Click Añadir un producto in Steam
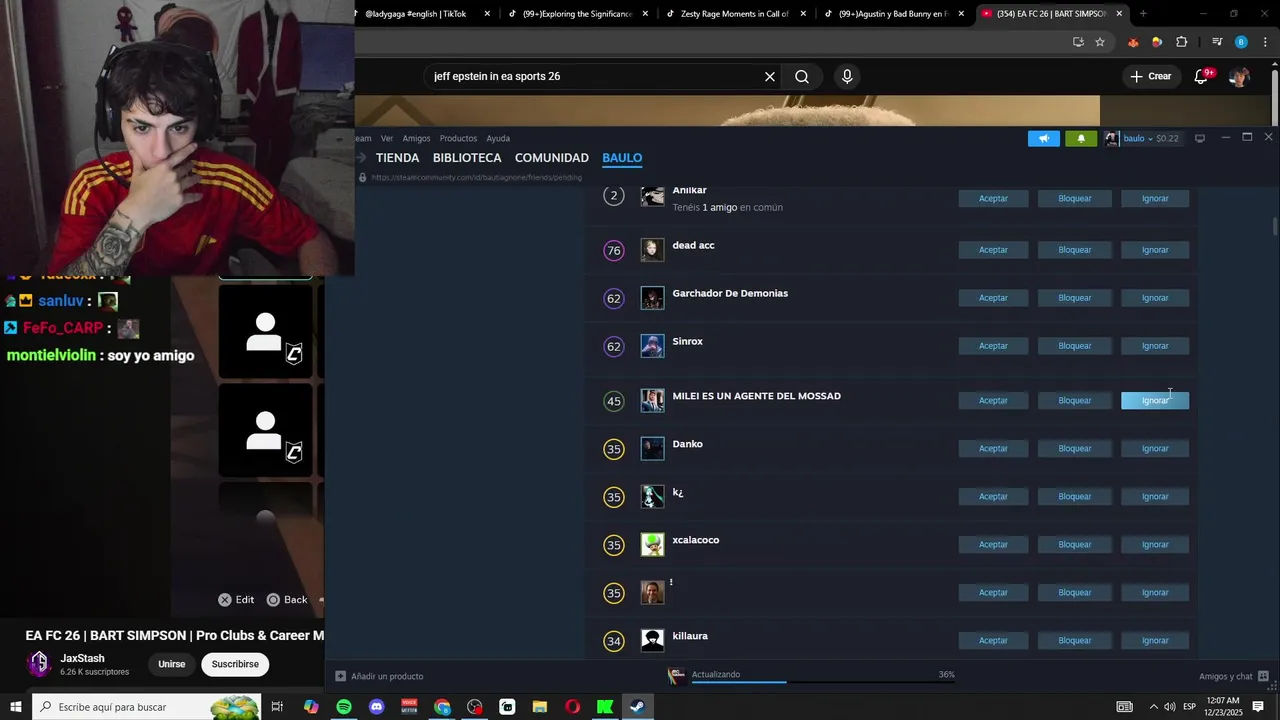Viewport: 1280px width, 720px height. 379,676
